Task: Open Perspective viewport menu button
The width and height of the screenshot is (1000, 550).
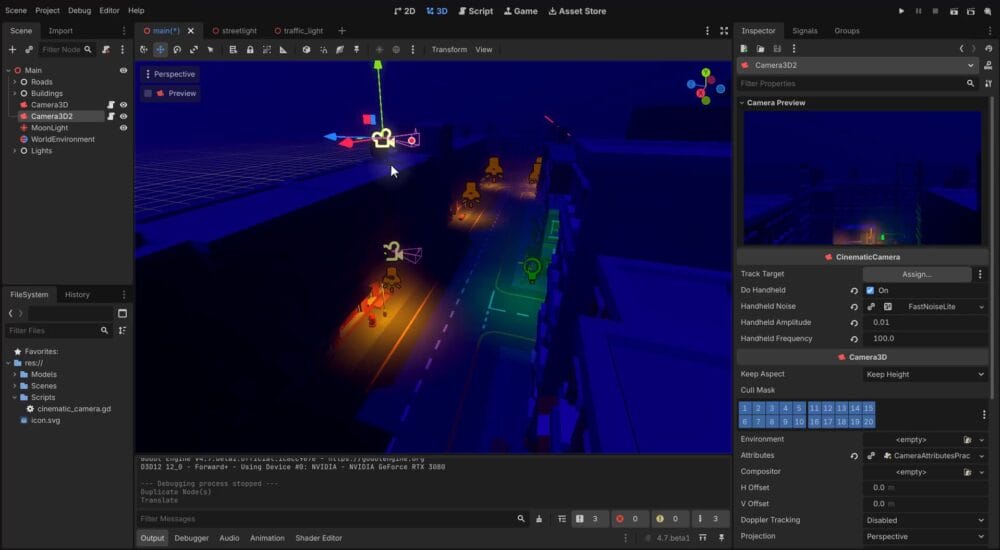Action: point(170,74)
